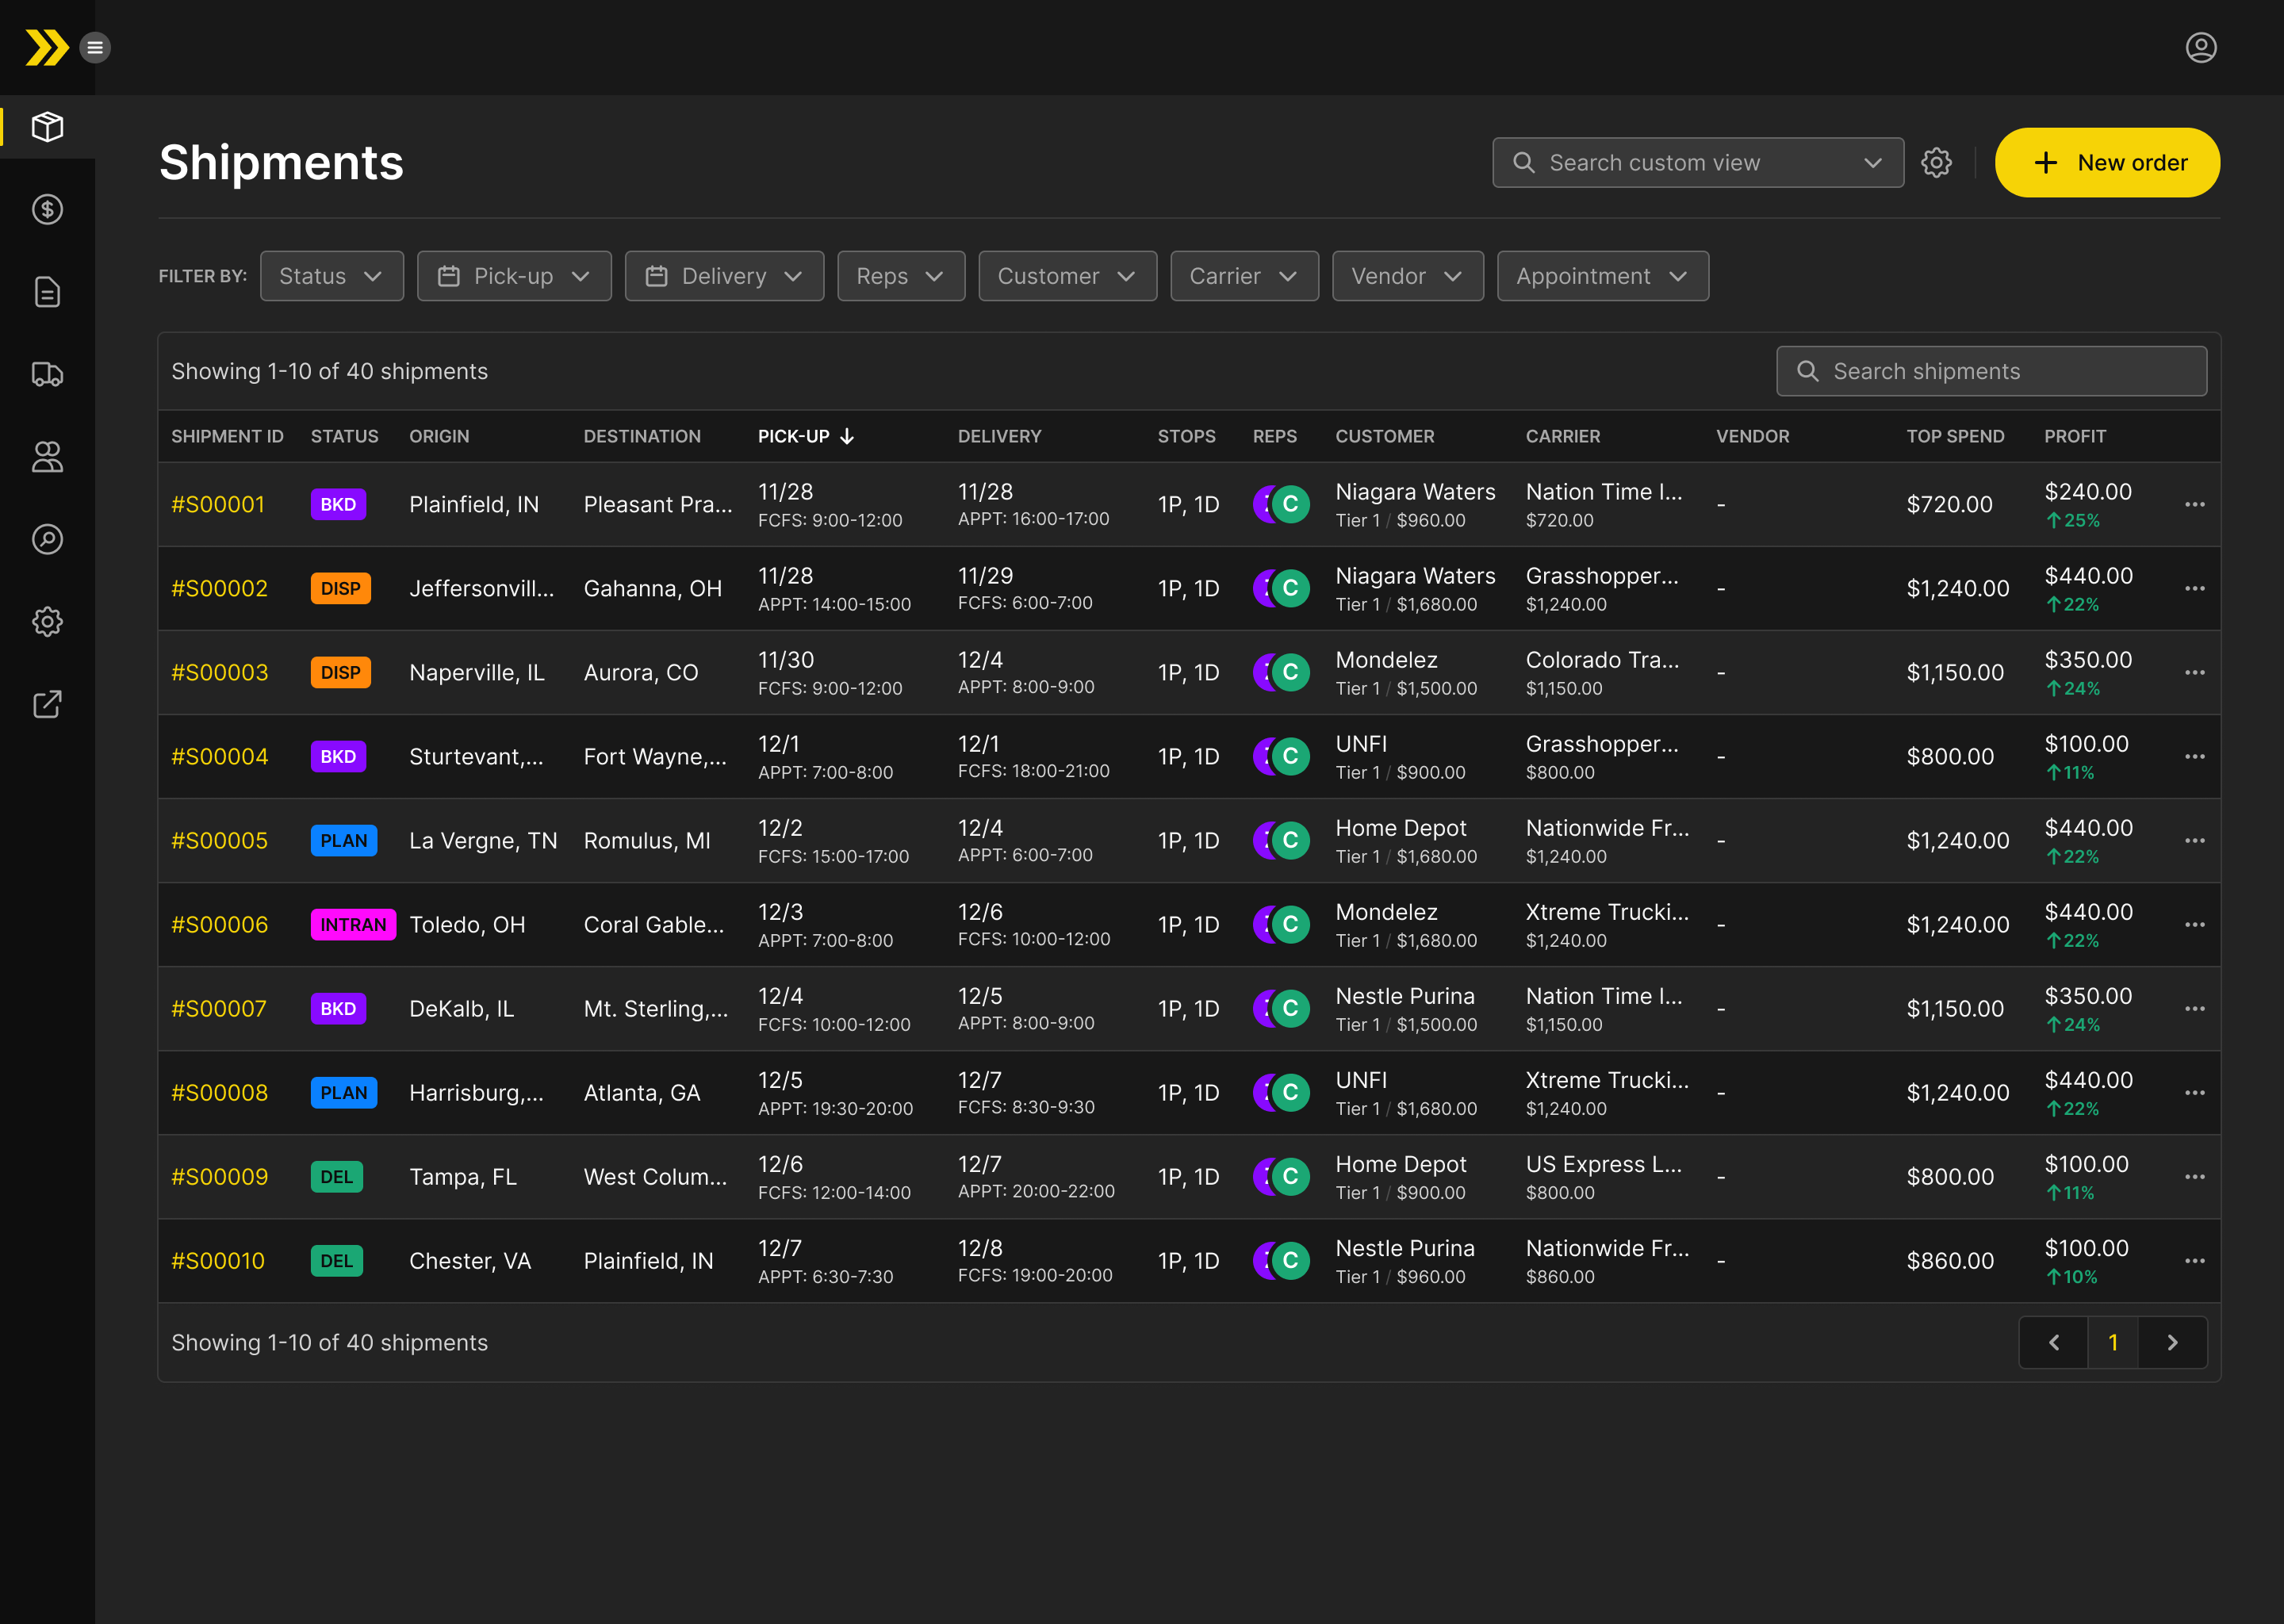Toggle the sidebar collapse hamburger button

[95, 47]
